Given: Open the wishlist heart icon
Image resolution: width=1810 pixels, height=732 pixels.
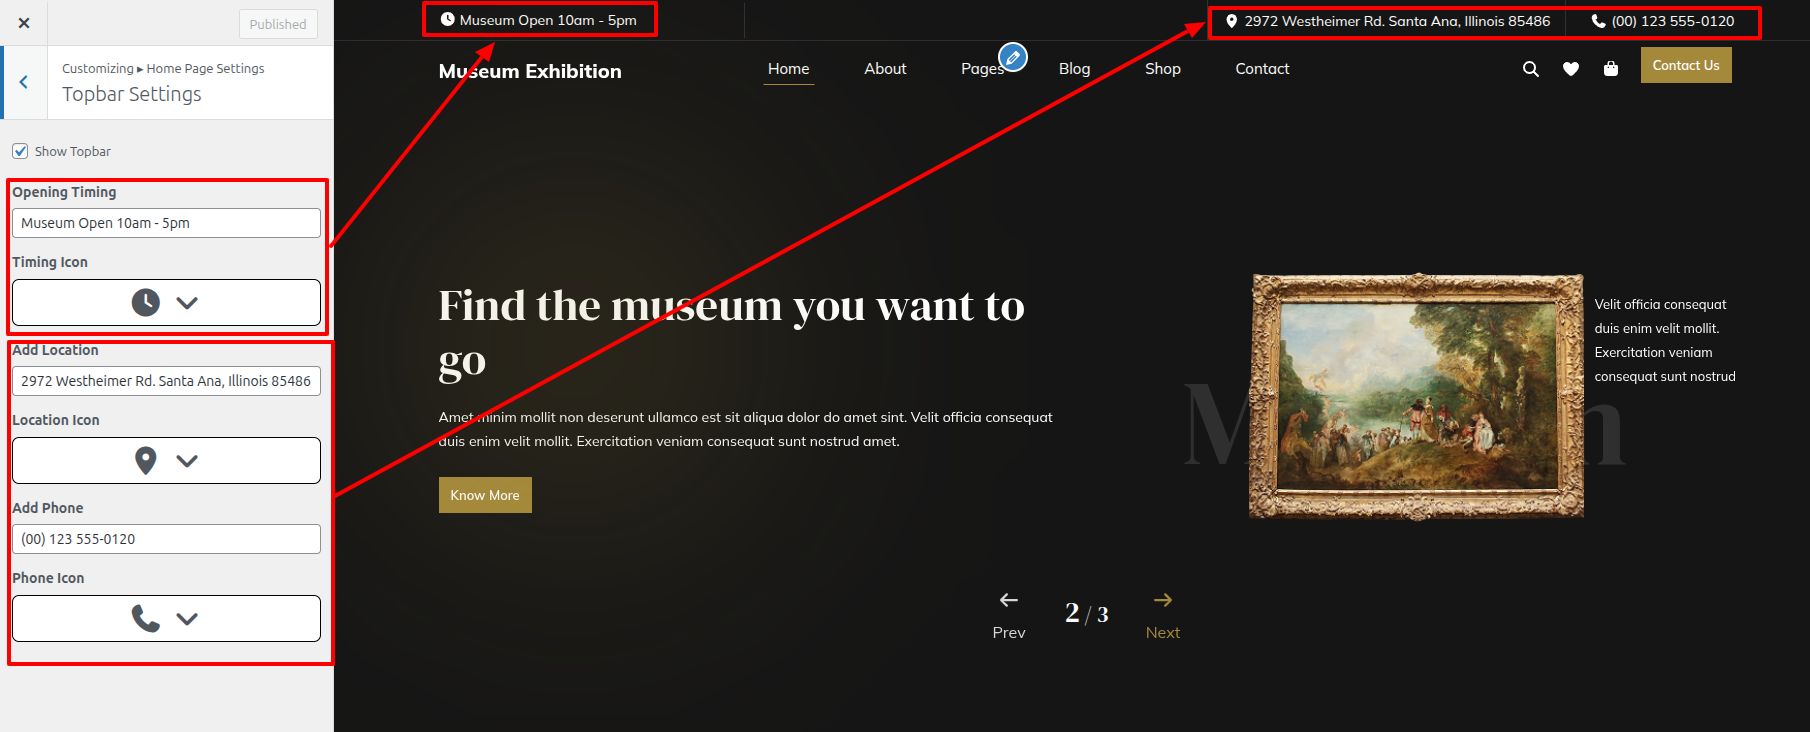Looking at the screenshot, I should (1570, 69).
